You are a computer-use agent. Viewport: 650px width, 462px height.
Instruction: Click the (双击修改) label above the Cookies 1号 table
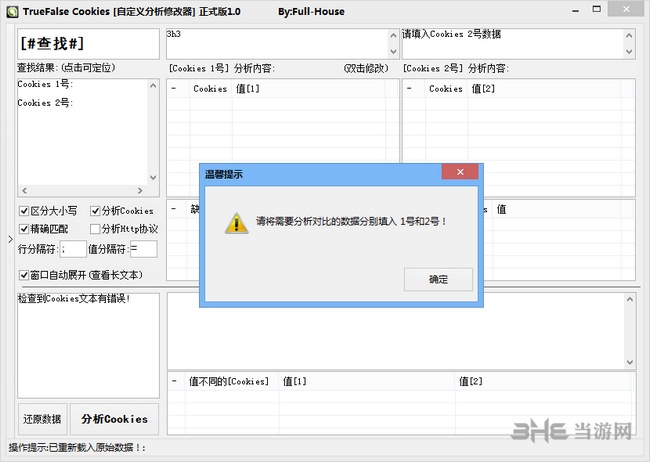click(x=366, y=68)
